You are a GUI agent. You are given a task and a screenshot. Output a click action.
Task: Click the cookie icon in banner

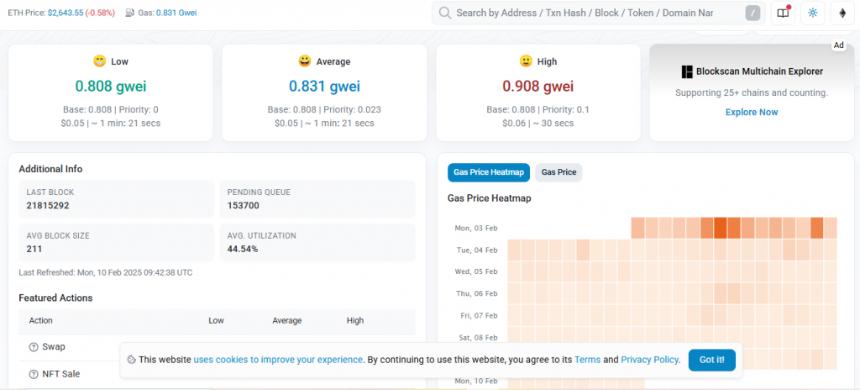tap(131, 360)
